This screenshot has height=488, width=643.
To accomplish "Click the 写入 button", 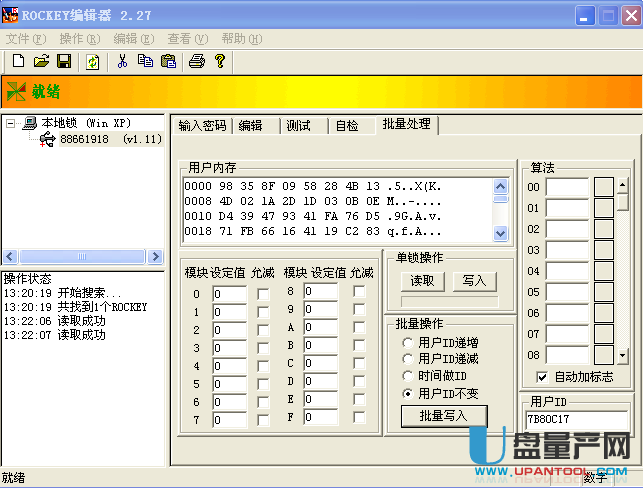I will 474,281.
